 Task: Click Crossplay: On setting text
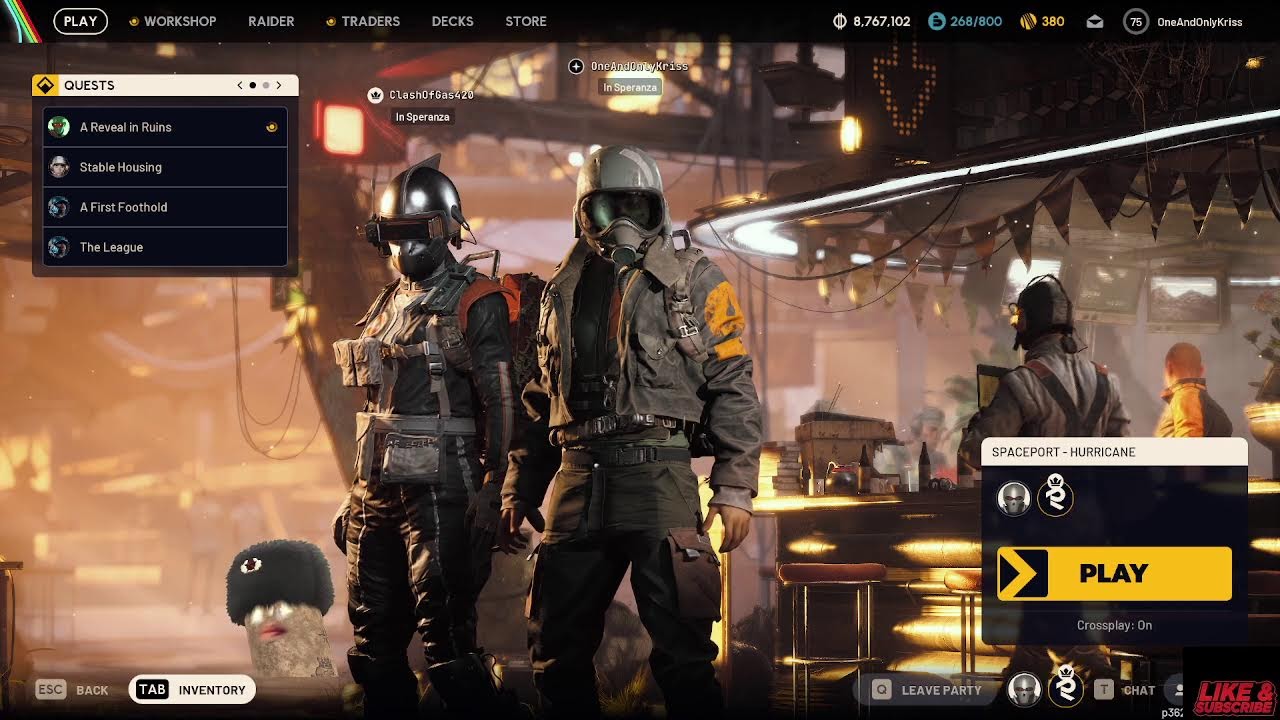(1114, 625)
